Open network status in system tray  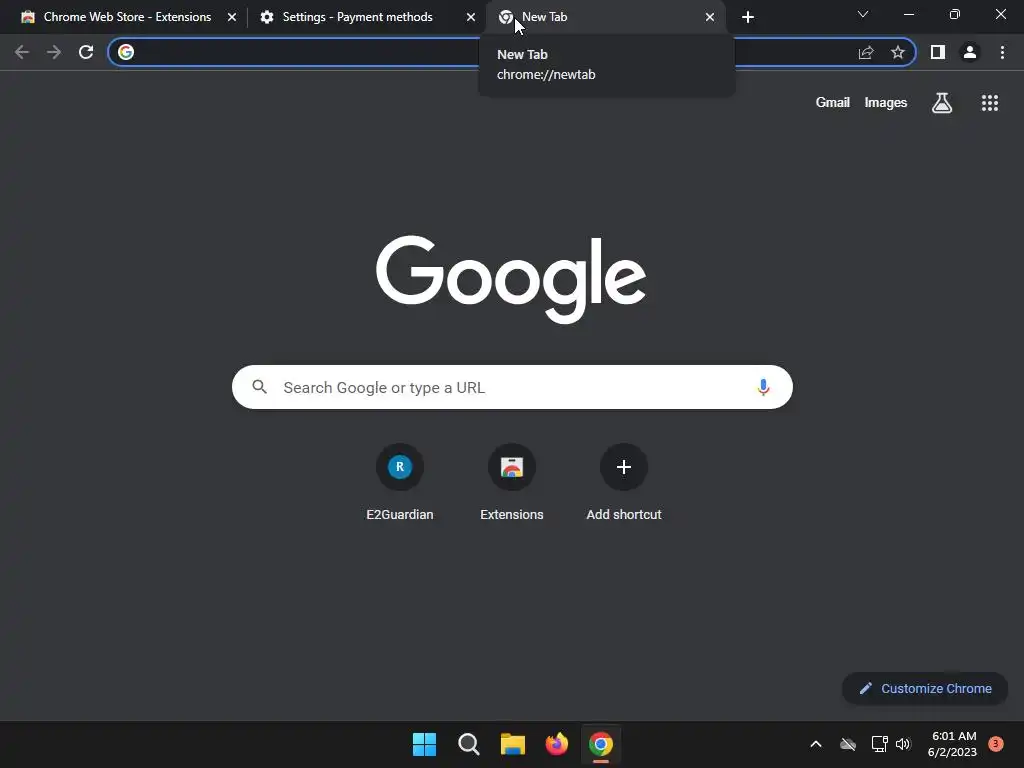coord(879,744)
